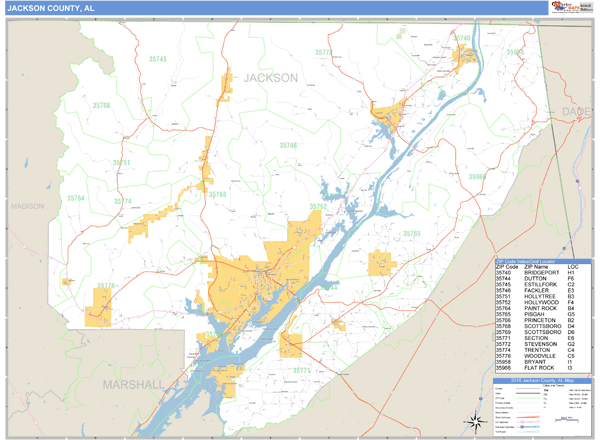Click the MARSHALL county label on the map
The image size is (600, 440).
134,385
